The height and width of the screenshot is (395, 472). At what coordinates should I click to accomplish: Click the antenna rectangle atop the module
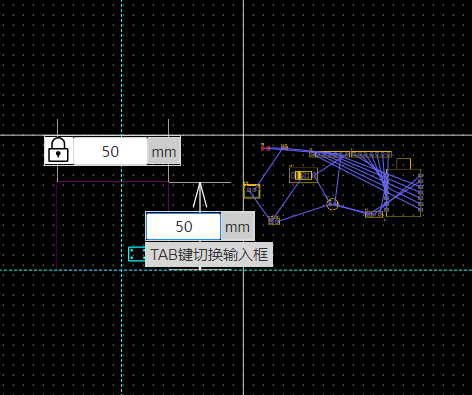(403, 164)
